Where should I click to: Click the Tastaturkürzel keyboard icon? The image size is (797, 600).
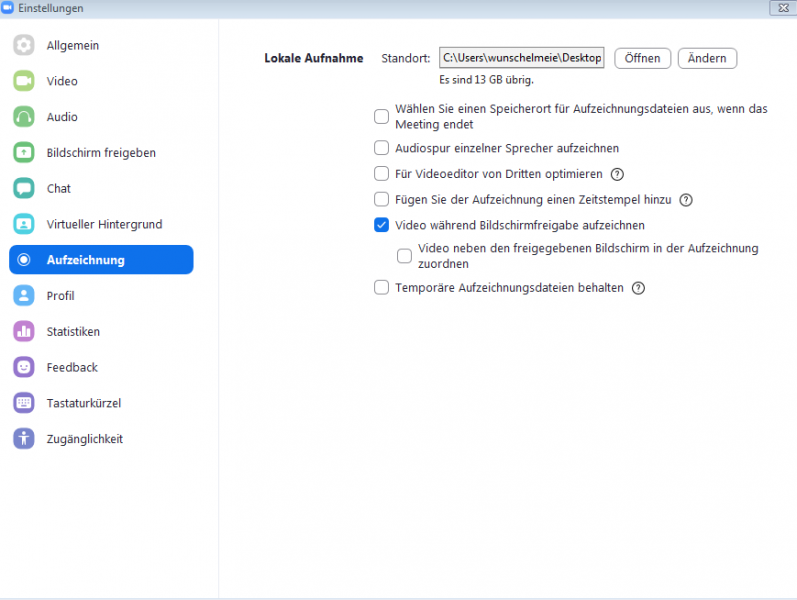(23, 403)
